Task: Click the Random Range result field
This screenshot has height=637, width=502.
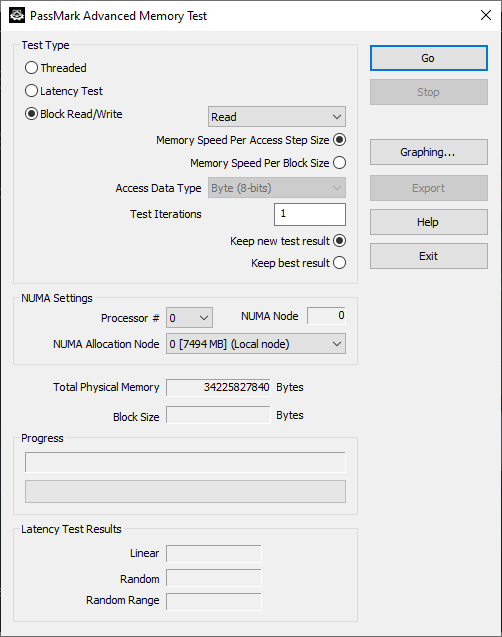Action: 214,602
